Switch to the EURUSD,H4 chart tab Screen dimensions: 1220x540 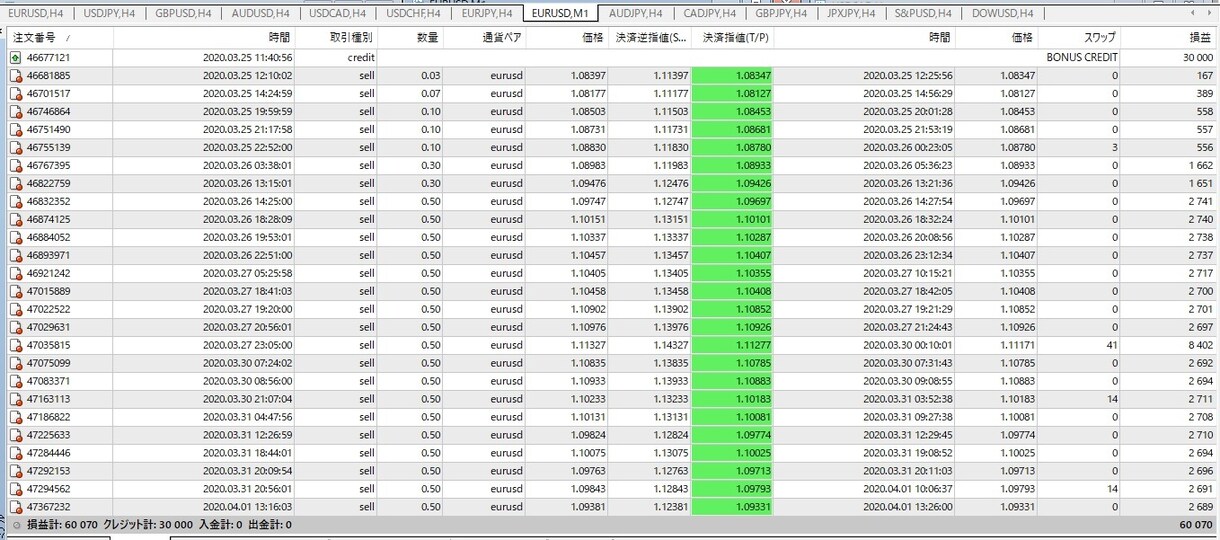[x=37, y=14]
